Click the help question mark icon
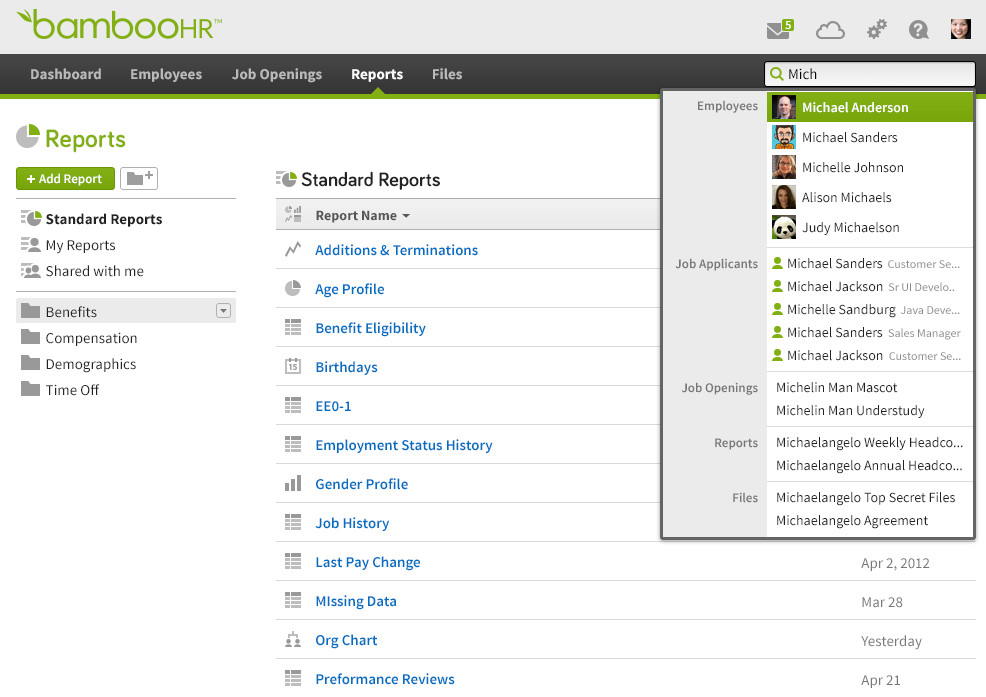Screen dimensions: 986x697 click(918, 30)
